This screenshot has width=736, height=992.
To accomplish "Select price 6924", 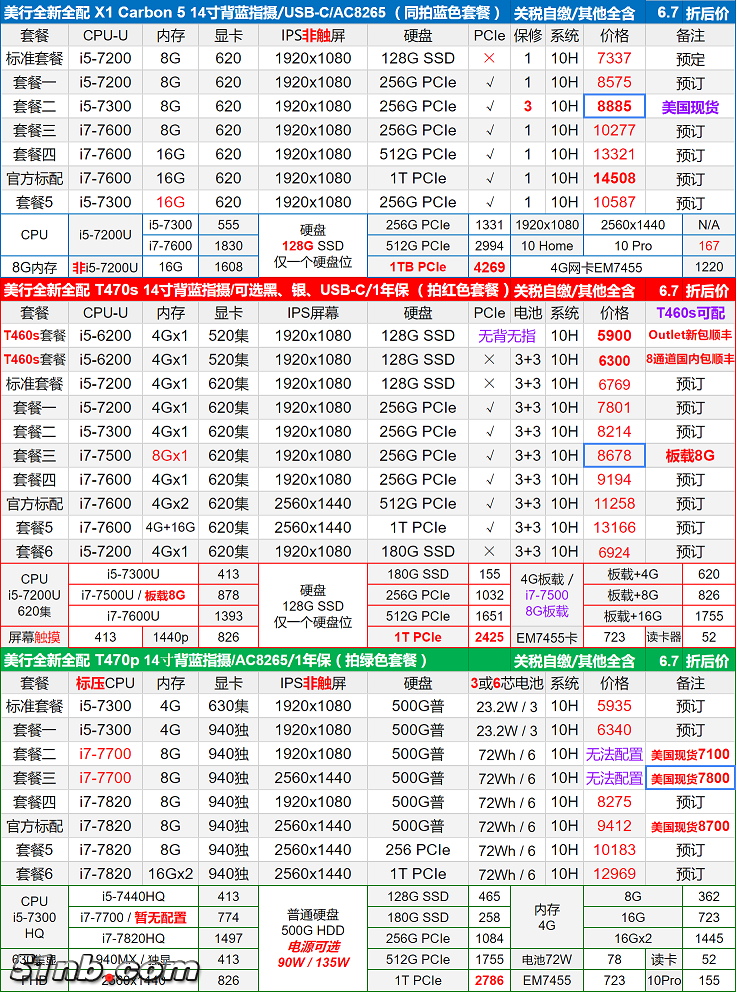I will click(614, 552).
